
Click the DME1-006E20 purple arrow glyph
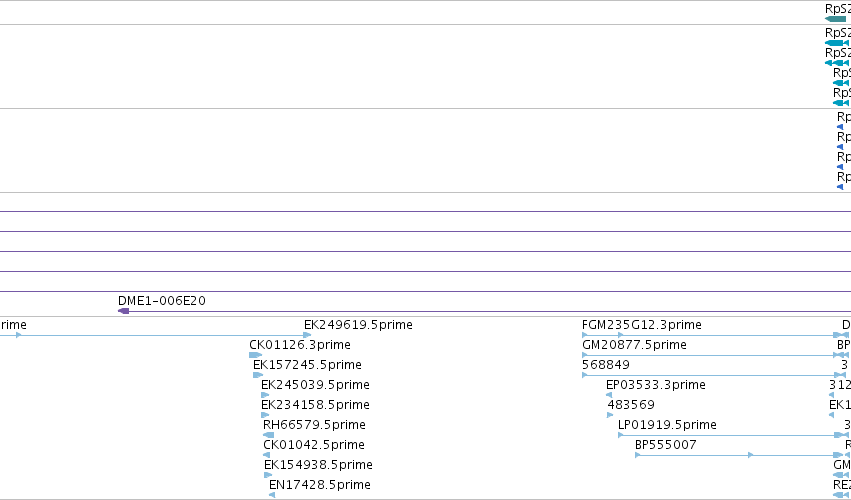[124, 311]
